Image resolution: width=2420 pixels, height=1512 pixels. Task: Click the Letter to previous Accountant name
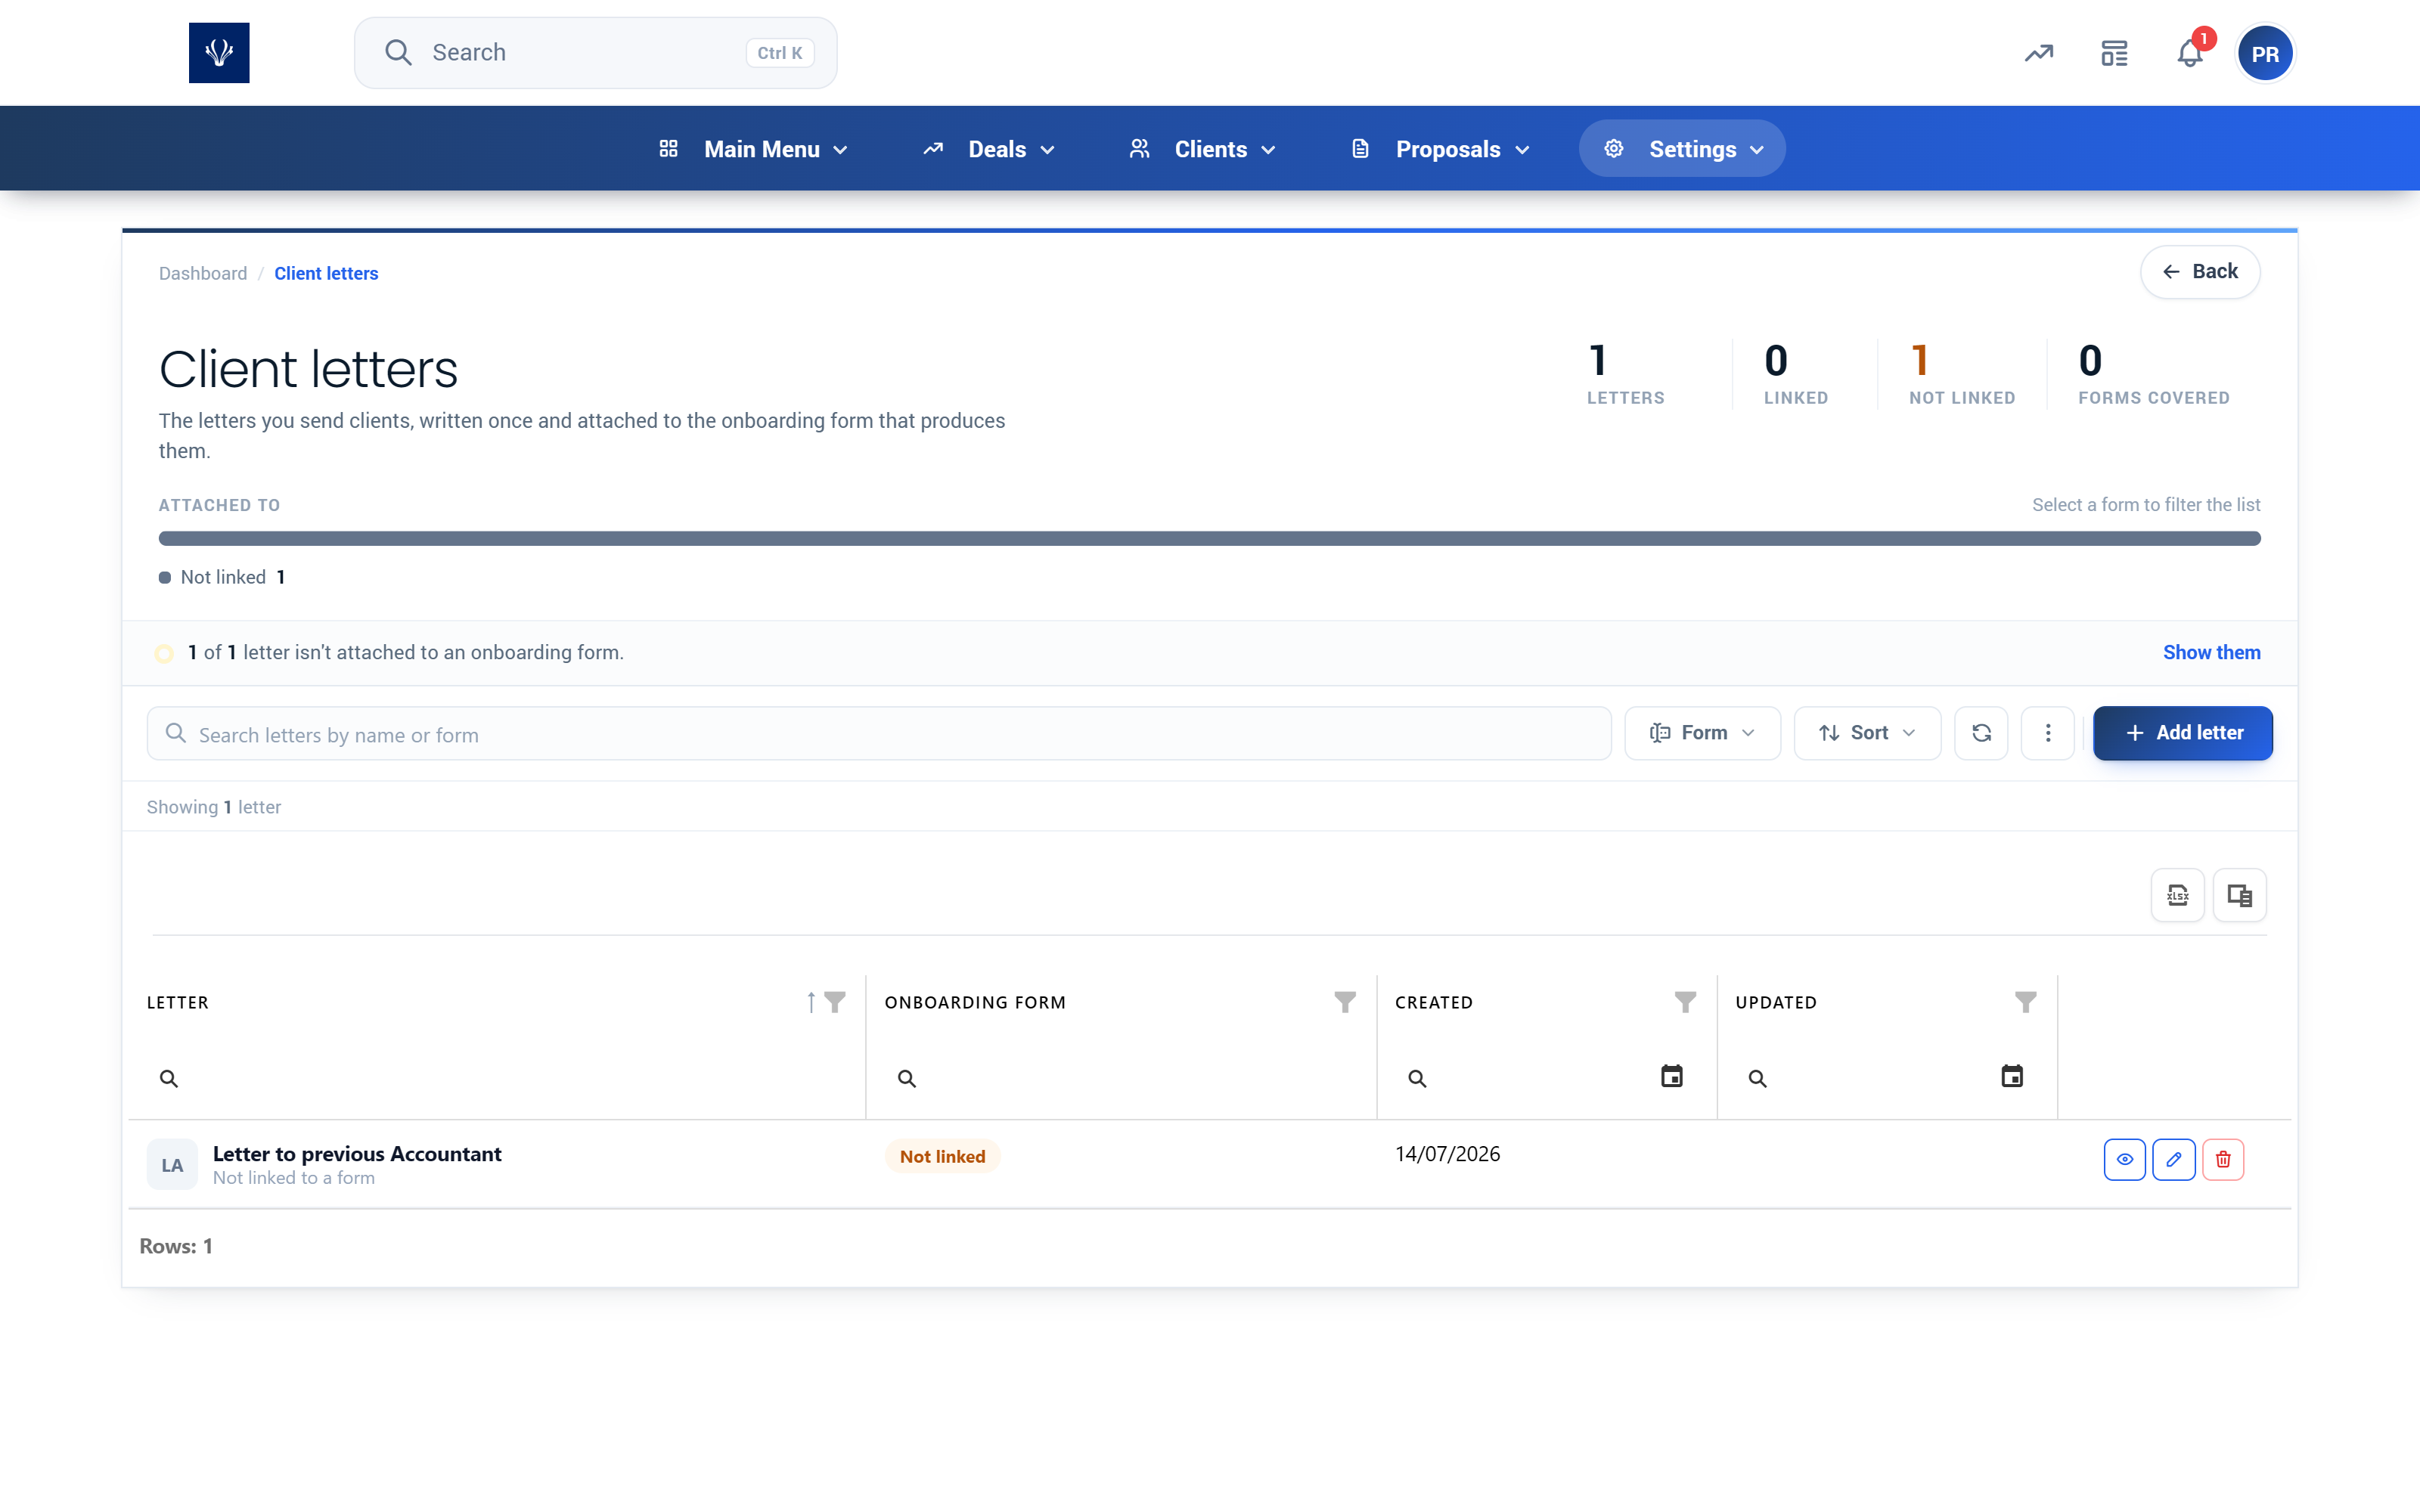pyautogui.click(x=357, y=1154)
